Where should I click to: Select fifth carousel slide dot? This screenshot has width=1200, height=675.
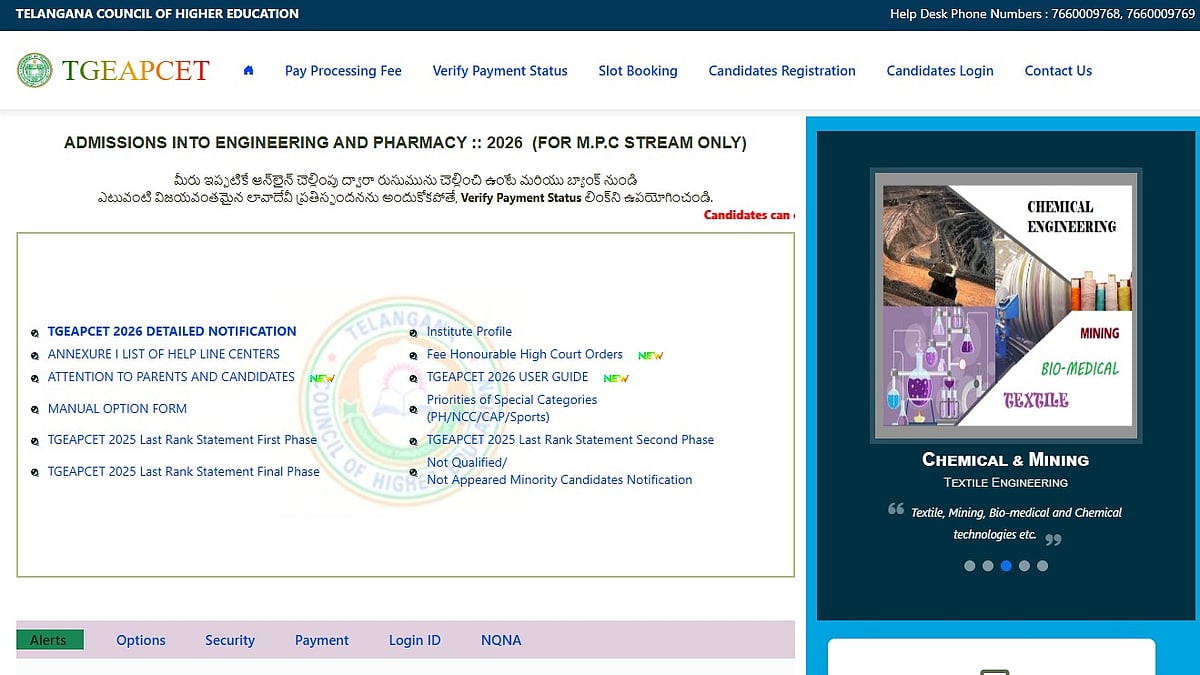point(1042,566)
